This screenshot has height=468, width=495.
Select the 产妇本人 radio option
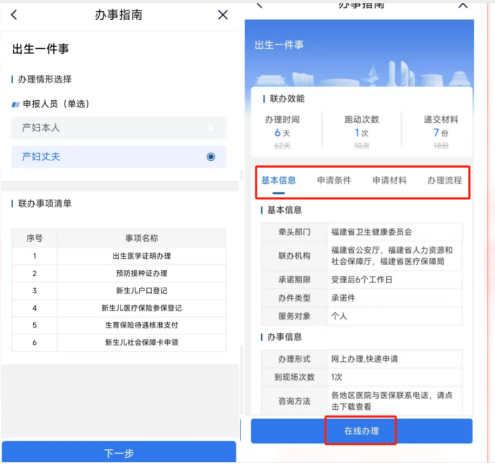click(x=119, y=128)
